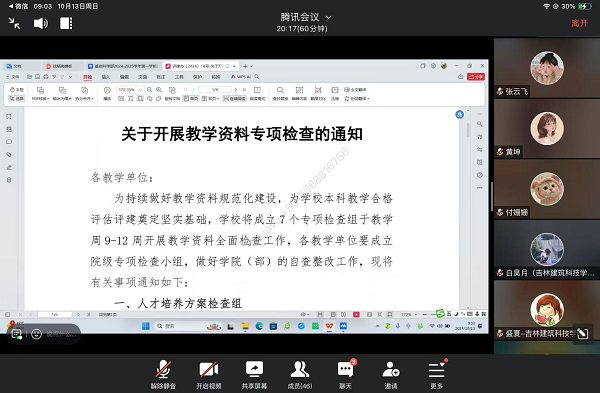Switch to 基础科学部2024-2025 tab in WPS
600x393 pixels.
click(122, 66)
